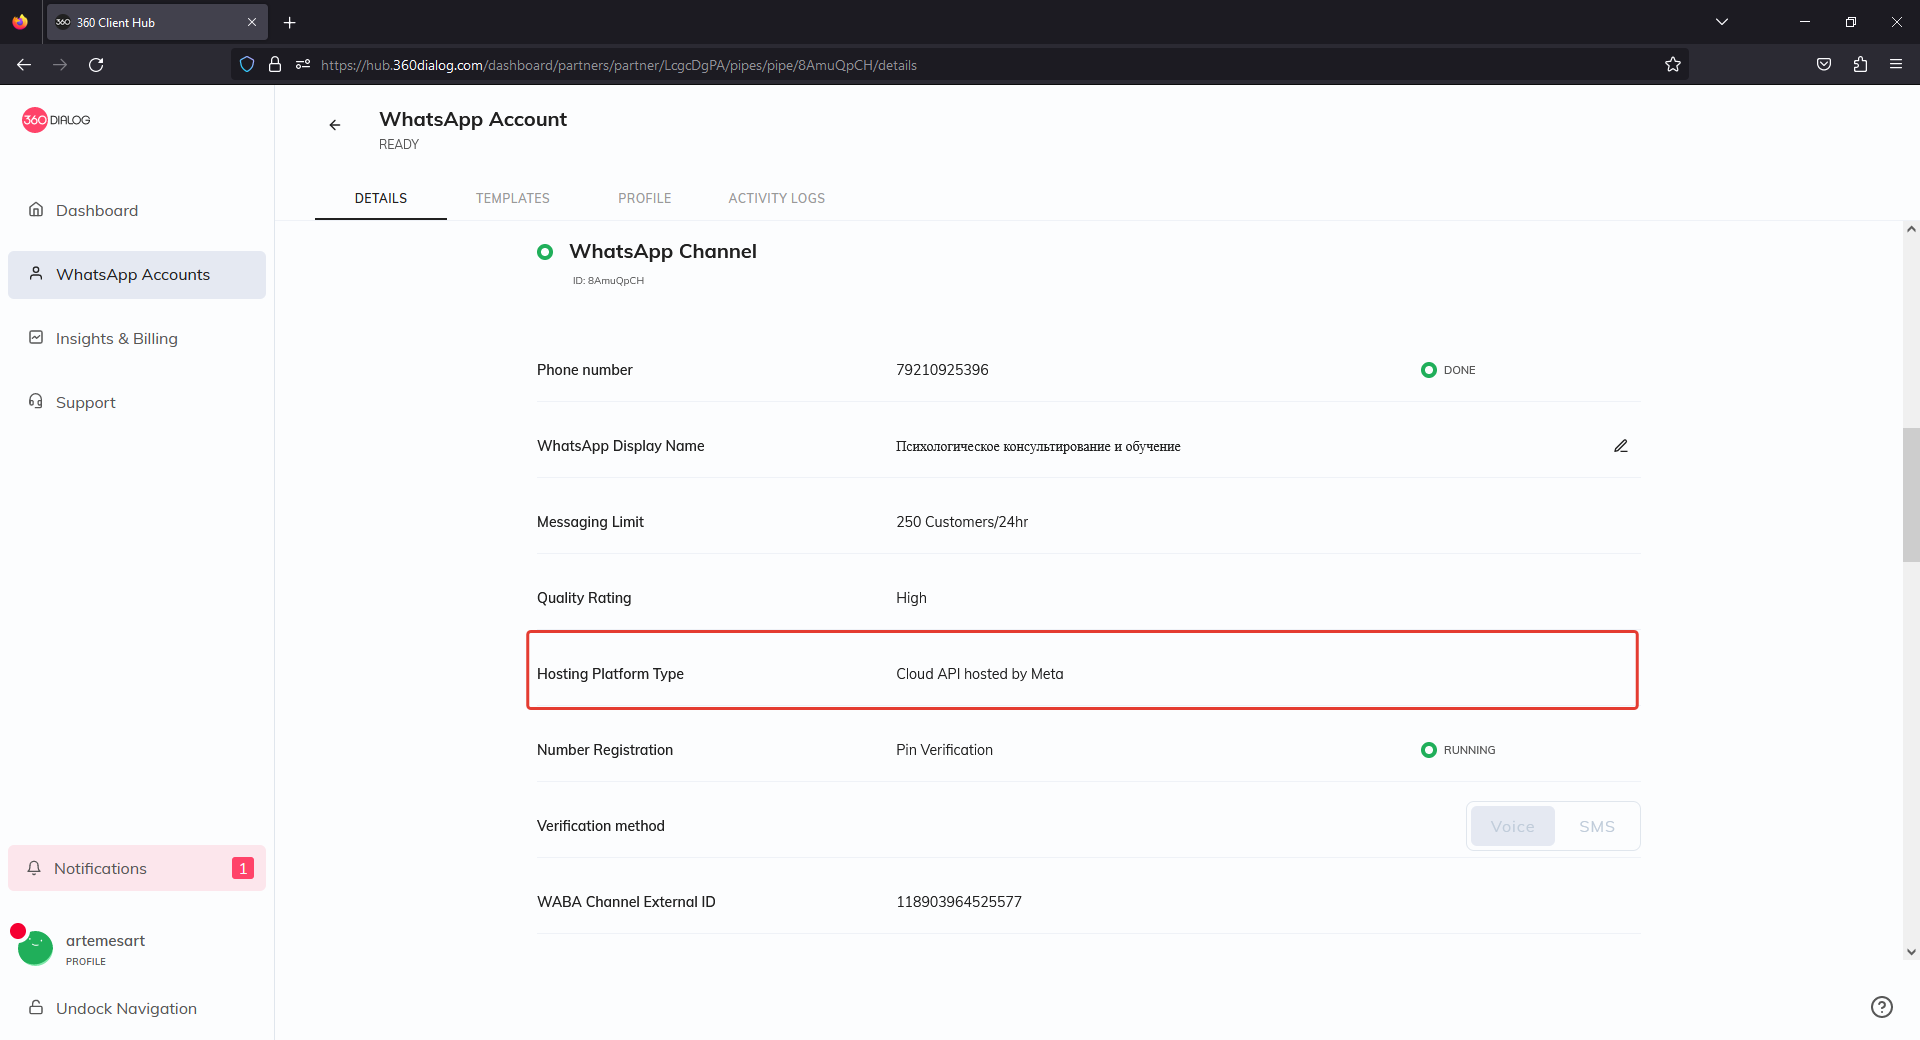Screen dimensions: 1920x1040
Task: Click the Save to Pocket icon
Action: click(x=1824, y=64)
